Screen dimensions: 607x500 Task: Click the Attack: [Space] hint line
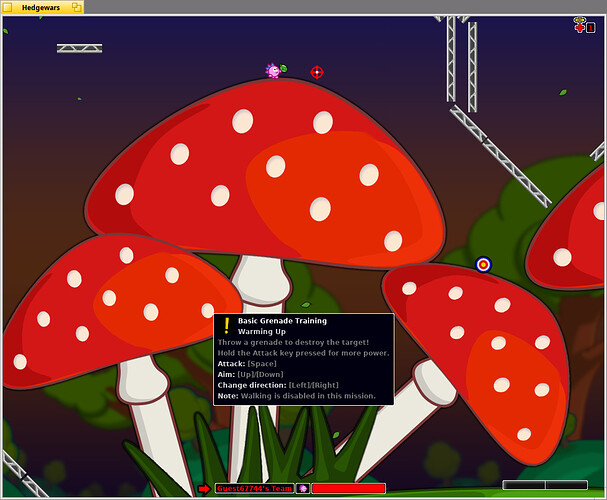coord(247,364)
